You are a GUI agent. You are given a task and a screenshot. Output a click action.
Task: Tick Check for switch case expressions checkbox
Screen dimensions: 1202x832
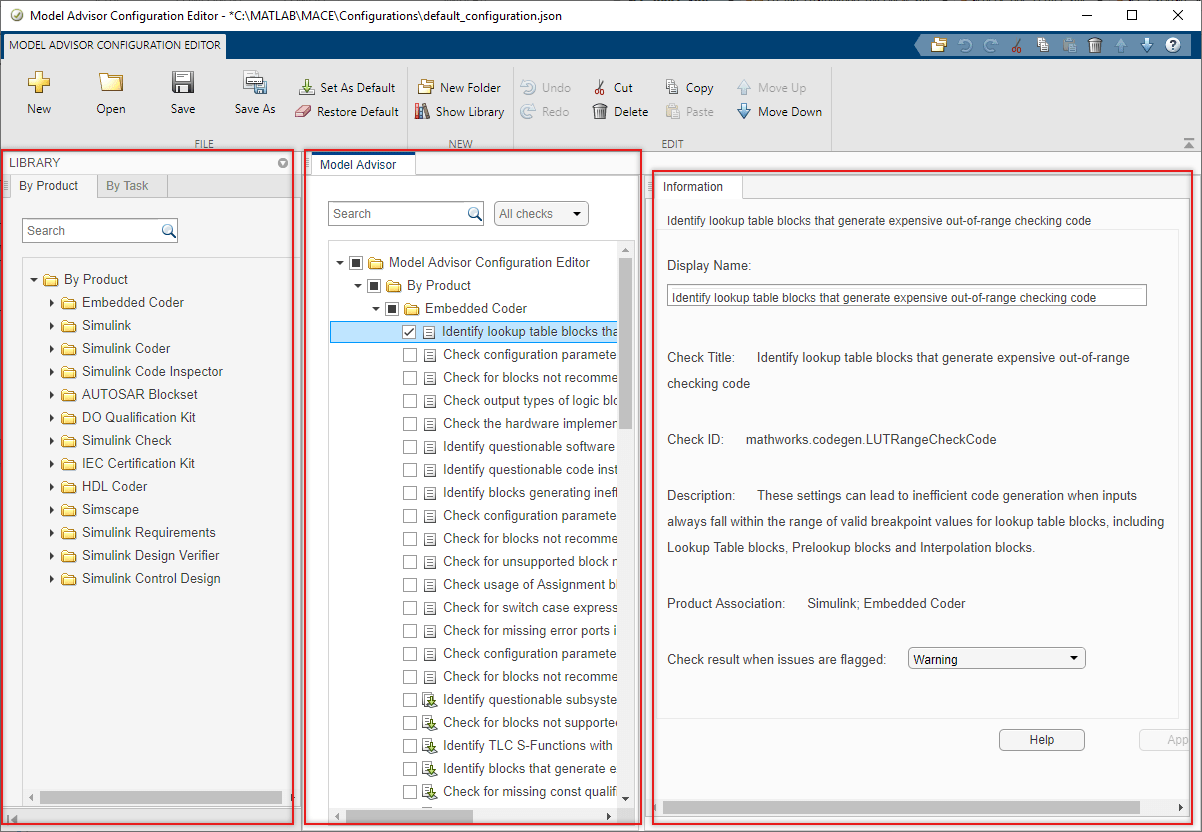click(410, 608)
